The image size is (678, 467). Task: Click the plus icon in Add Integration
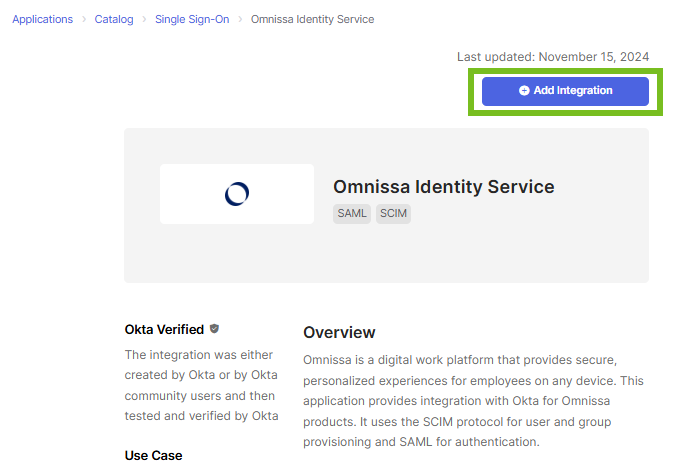point(524,90)
